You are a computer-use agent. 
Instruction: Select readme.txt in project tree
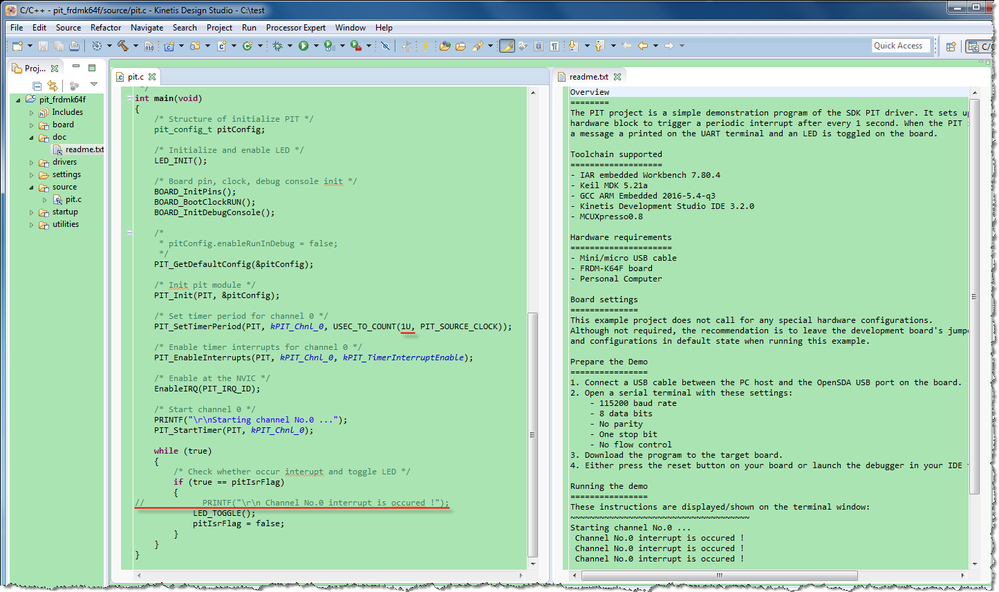point(78,149)
